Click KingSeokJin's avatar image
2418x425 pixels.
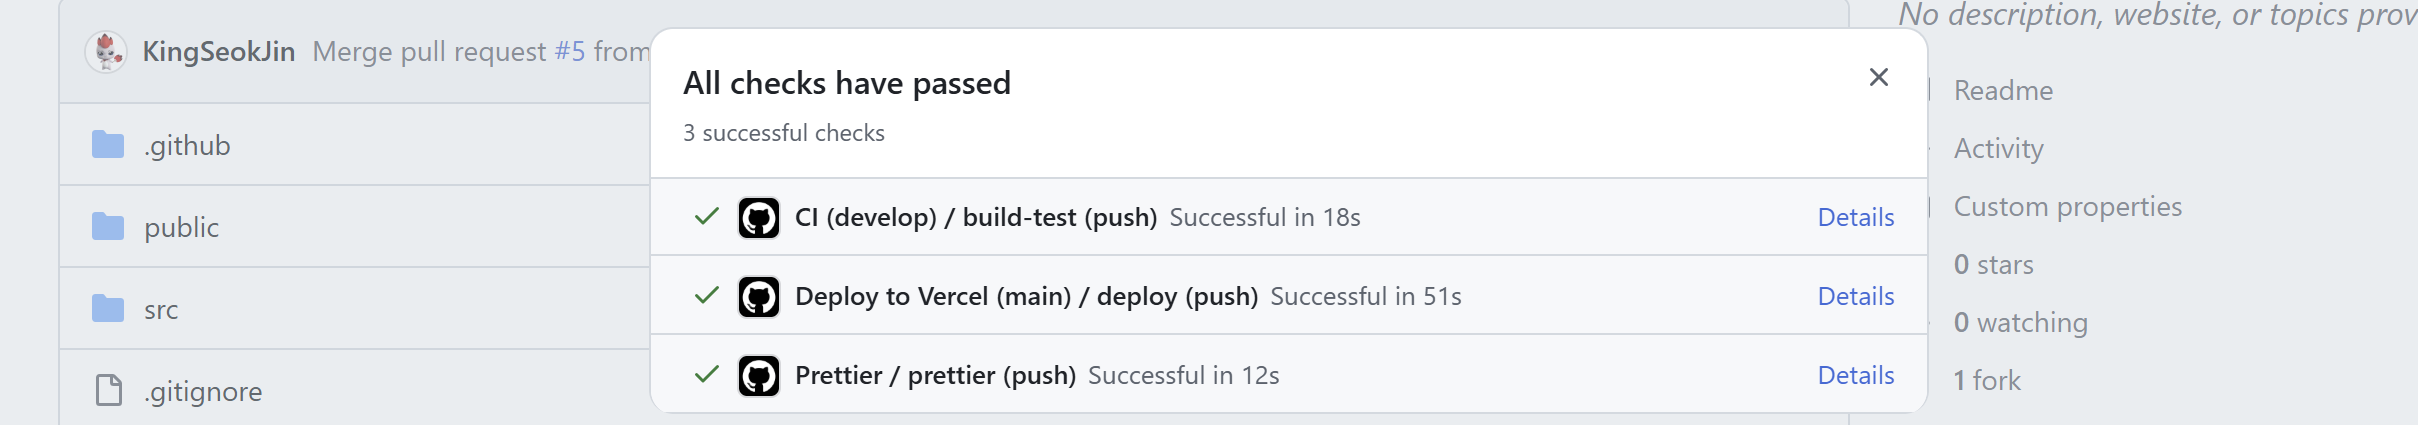(x=106, y=51)
